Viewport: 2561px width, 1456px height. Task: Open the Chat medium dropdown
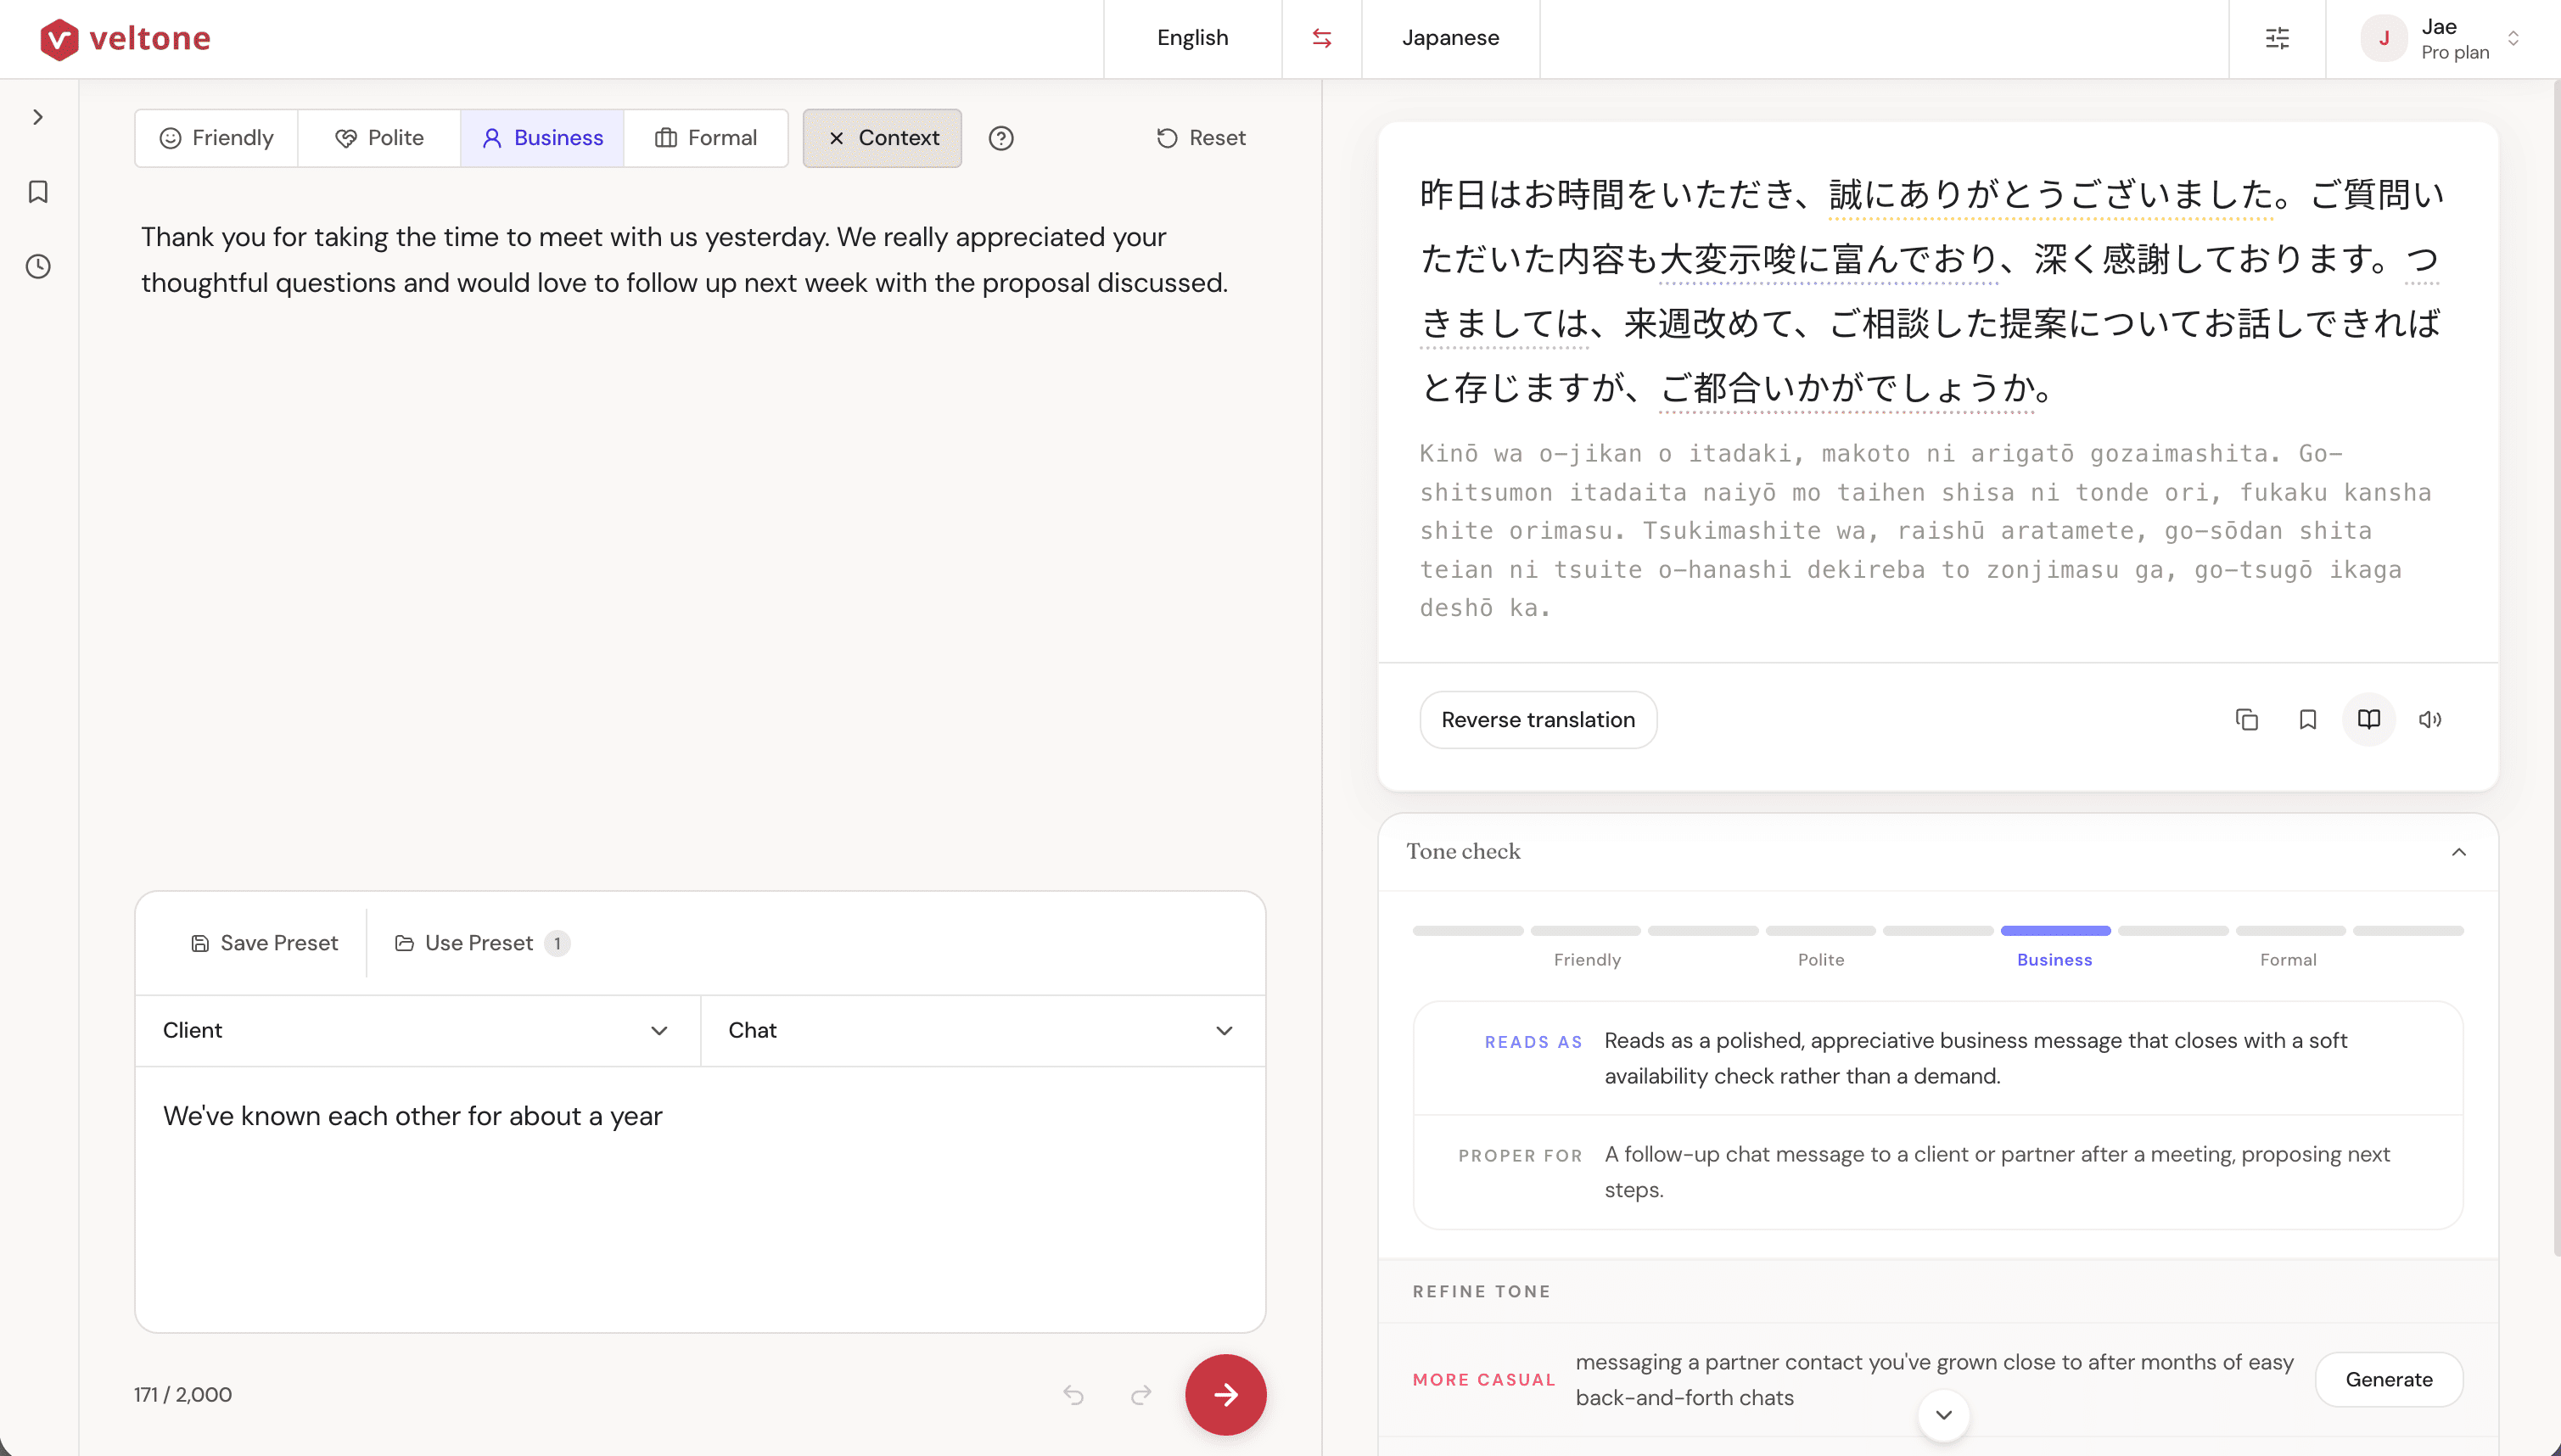pyautogui.click(x=982, y=1030)
